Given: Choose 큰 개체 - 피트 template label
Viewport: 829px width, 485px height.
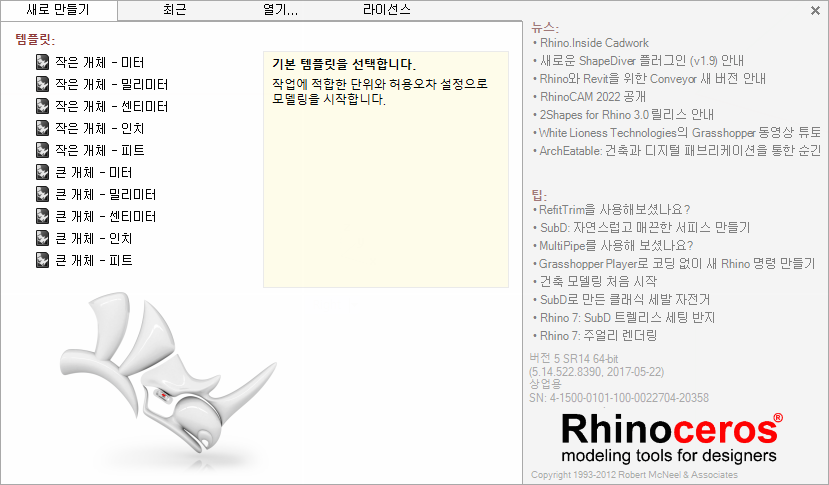Looking at the screenshot, I should pyautogui.click(x=94, y=261).
